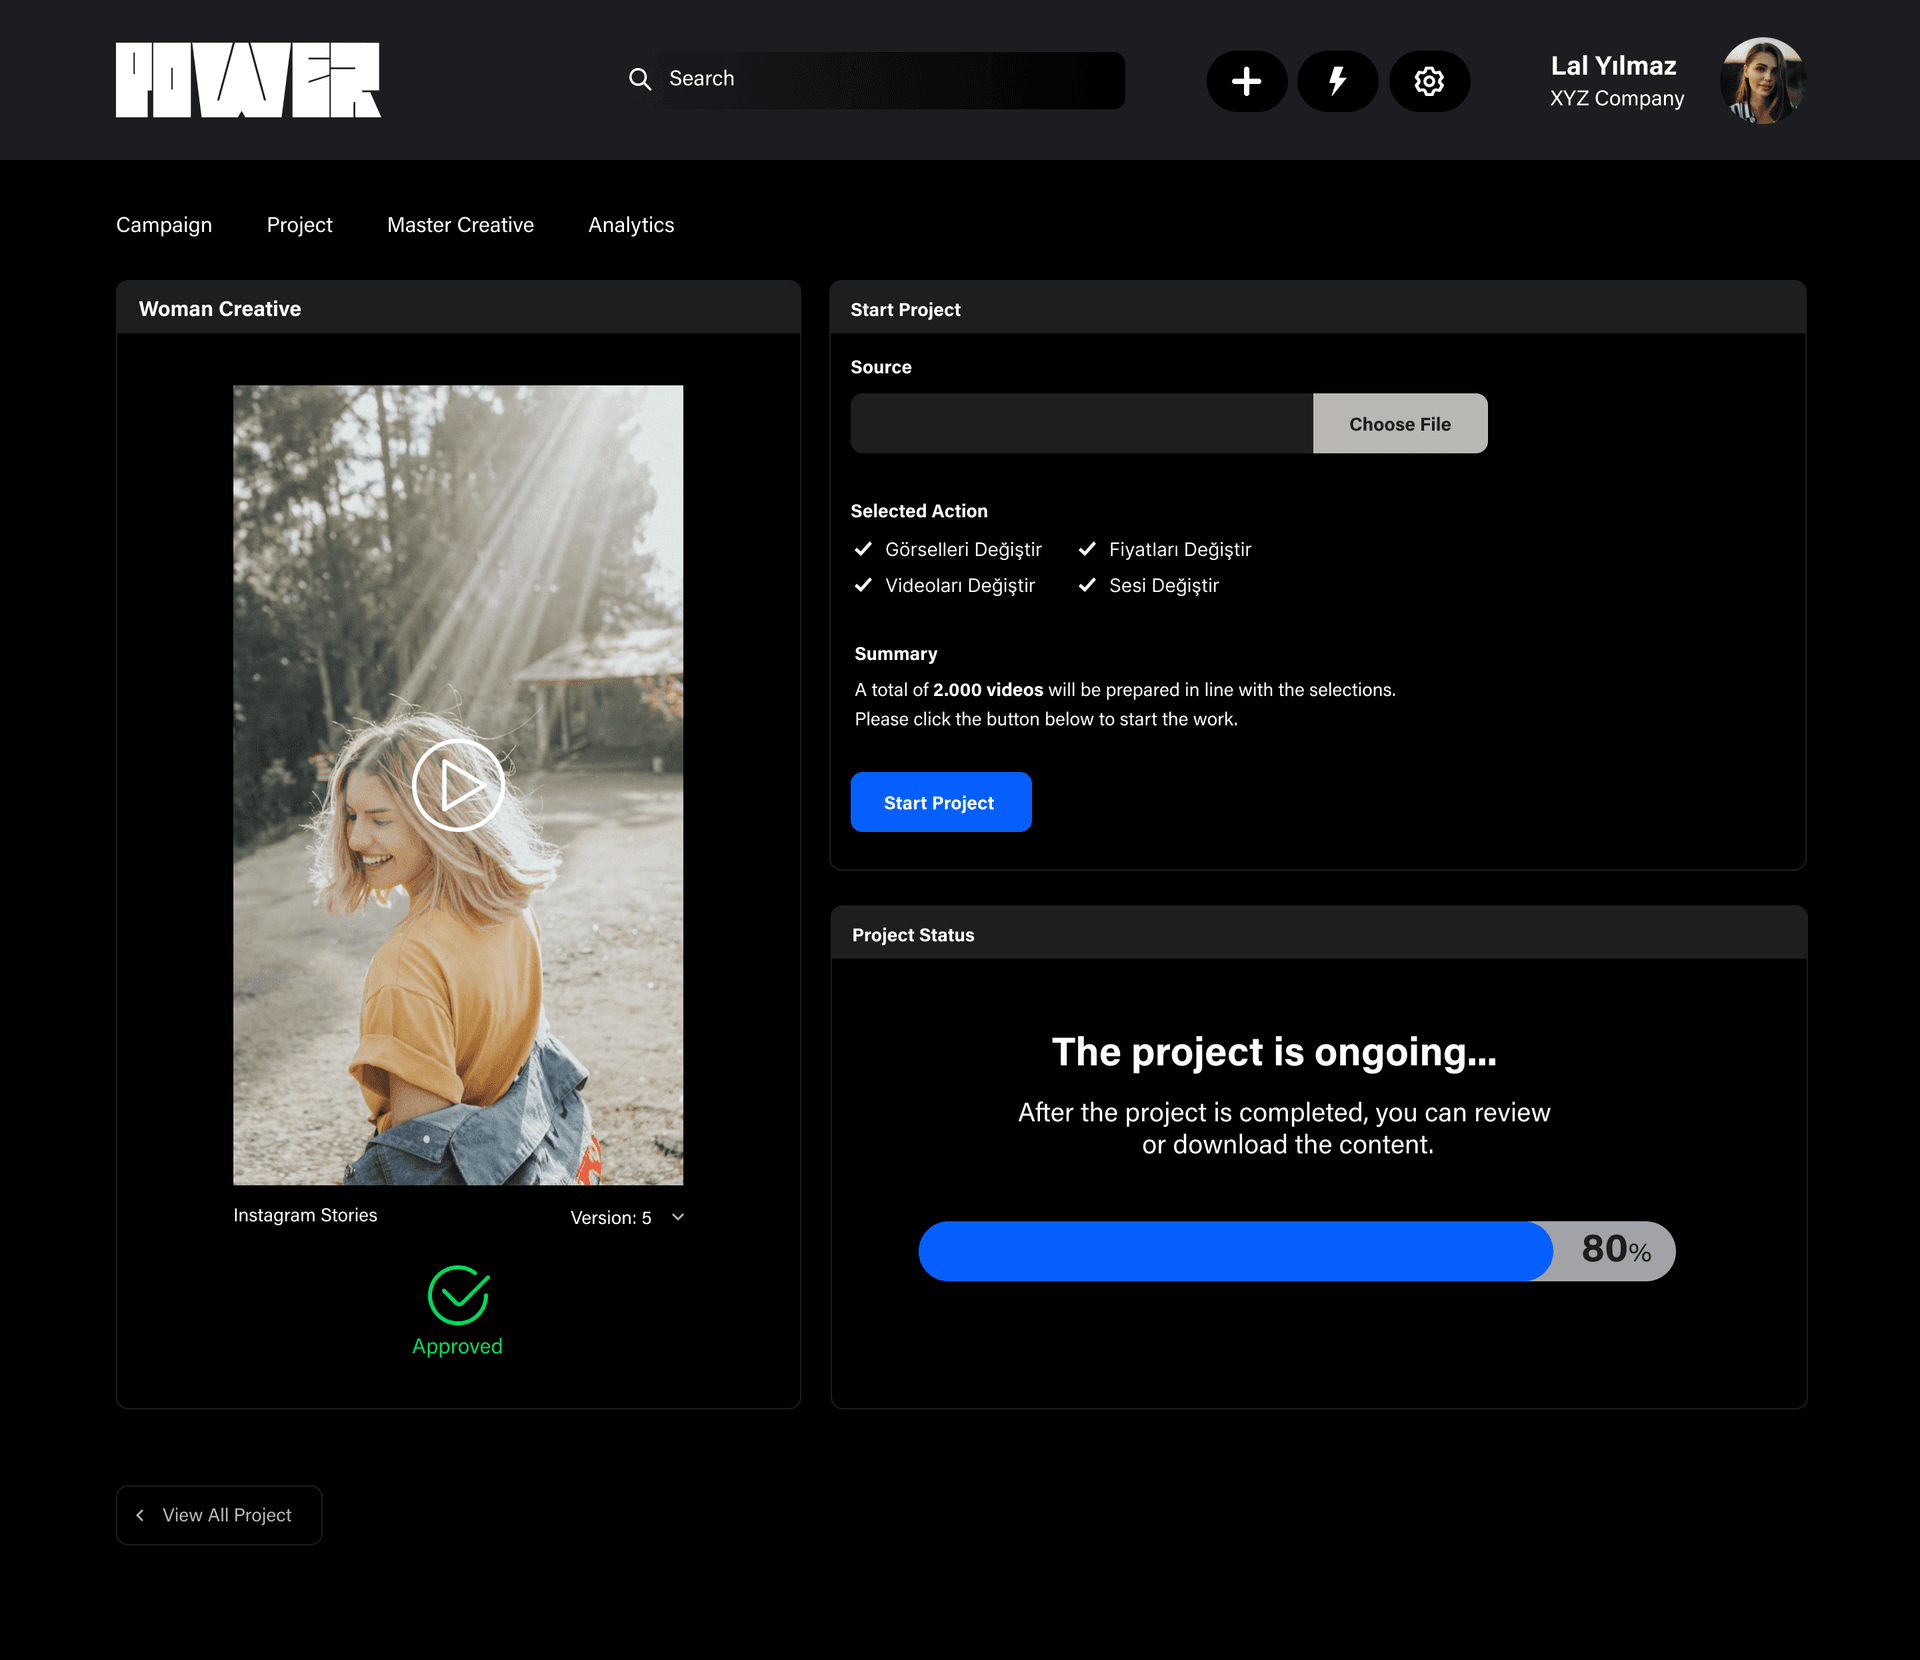Click the plus add-new icon button
1920x1660 pixels.
[1246, 81]
